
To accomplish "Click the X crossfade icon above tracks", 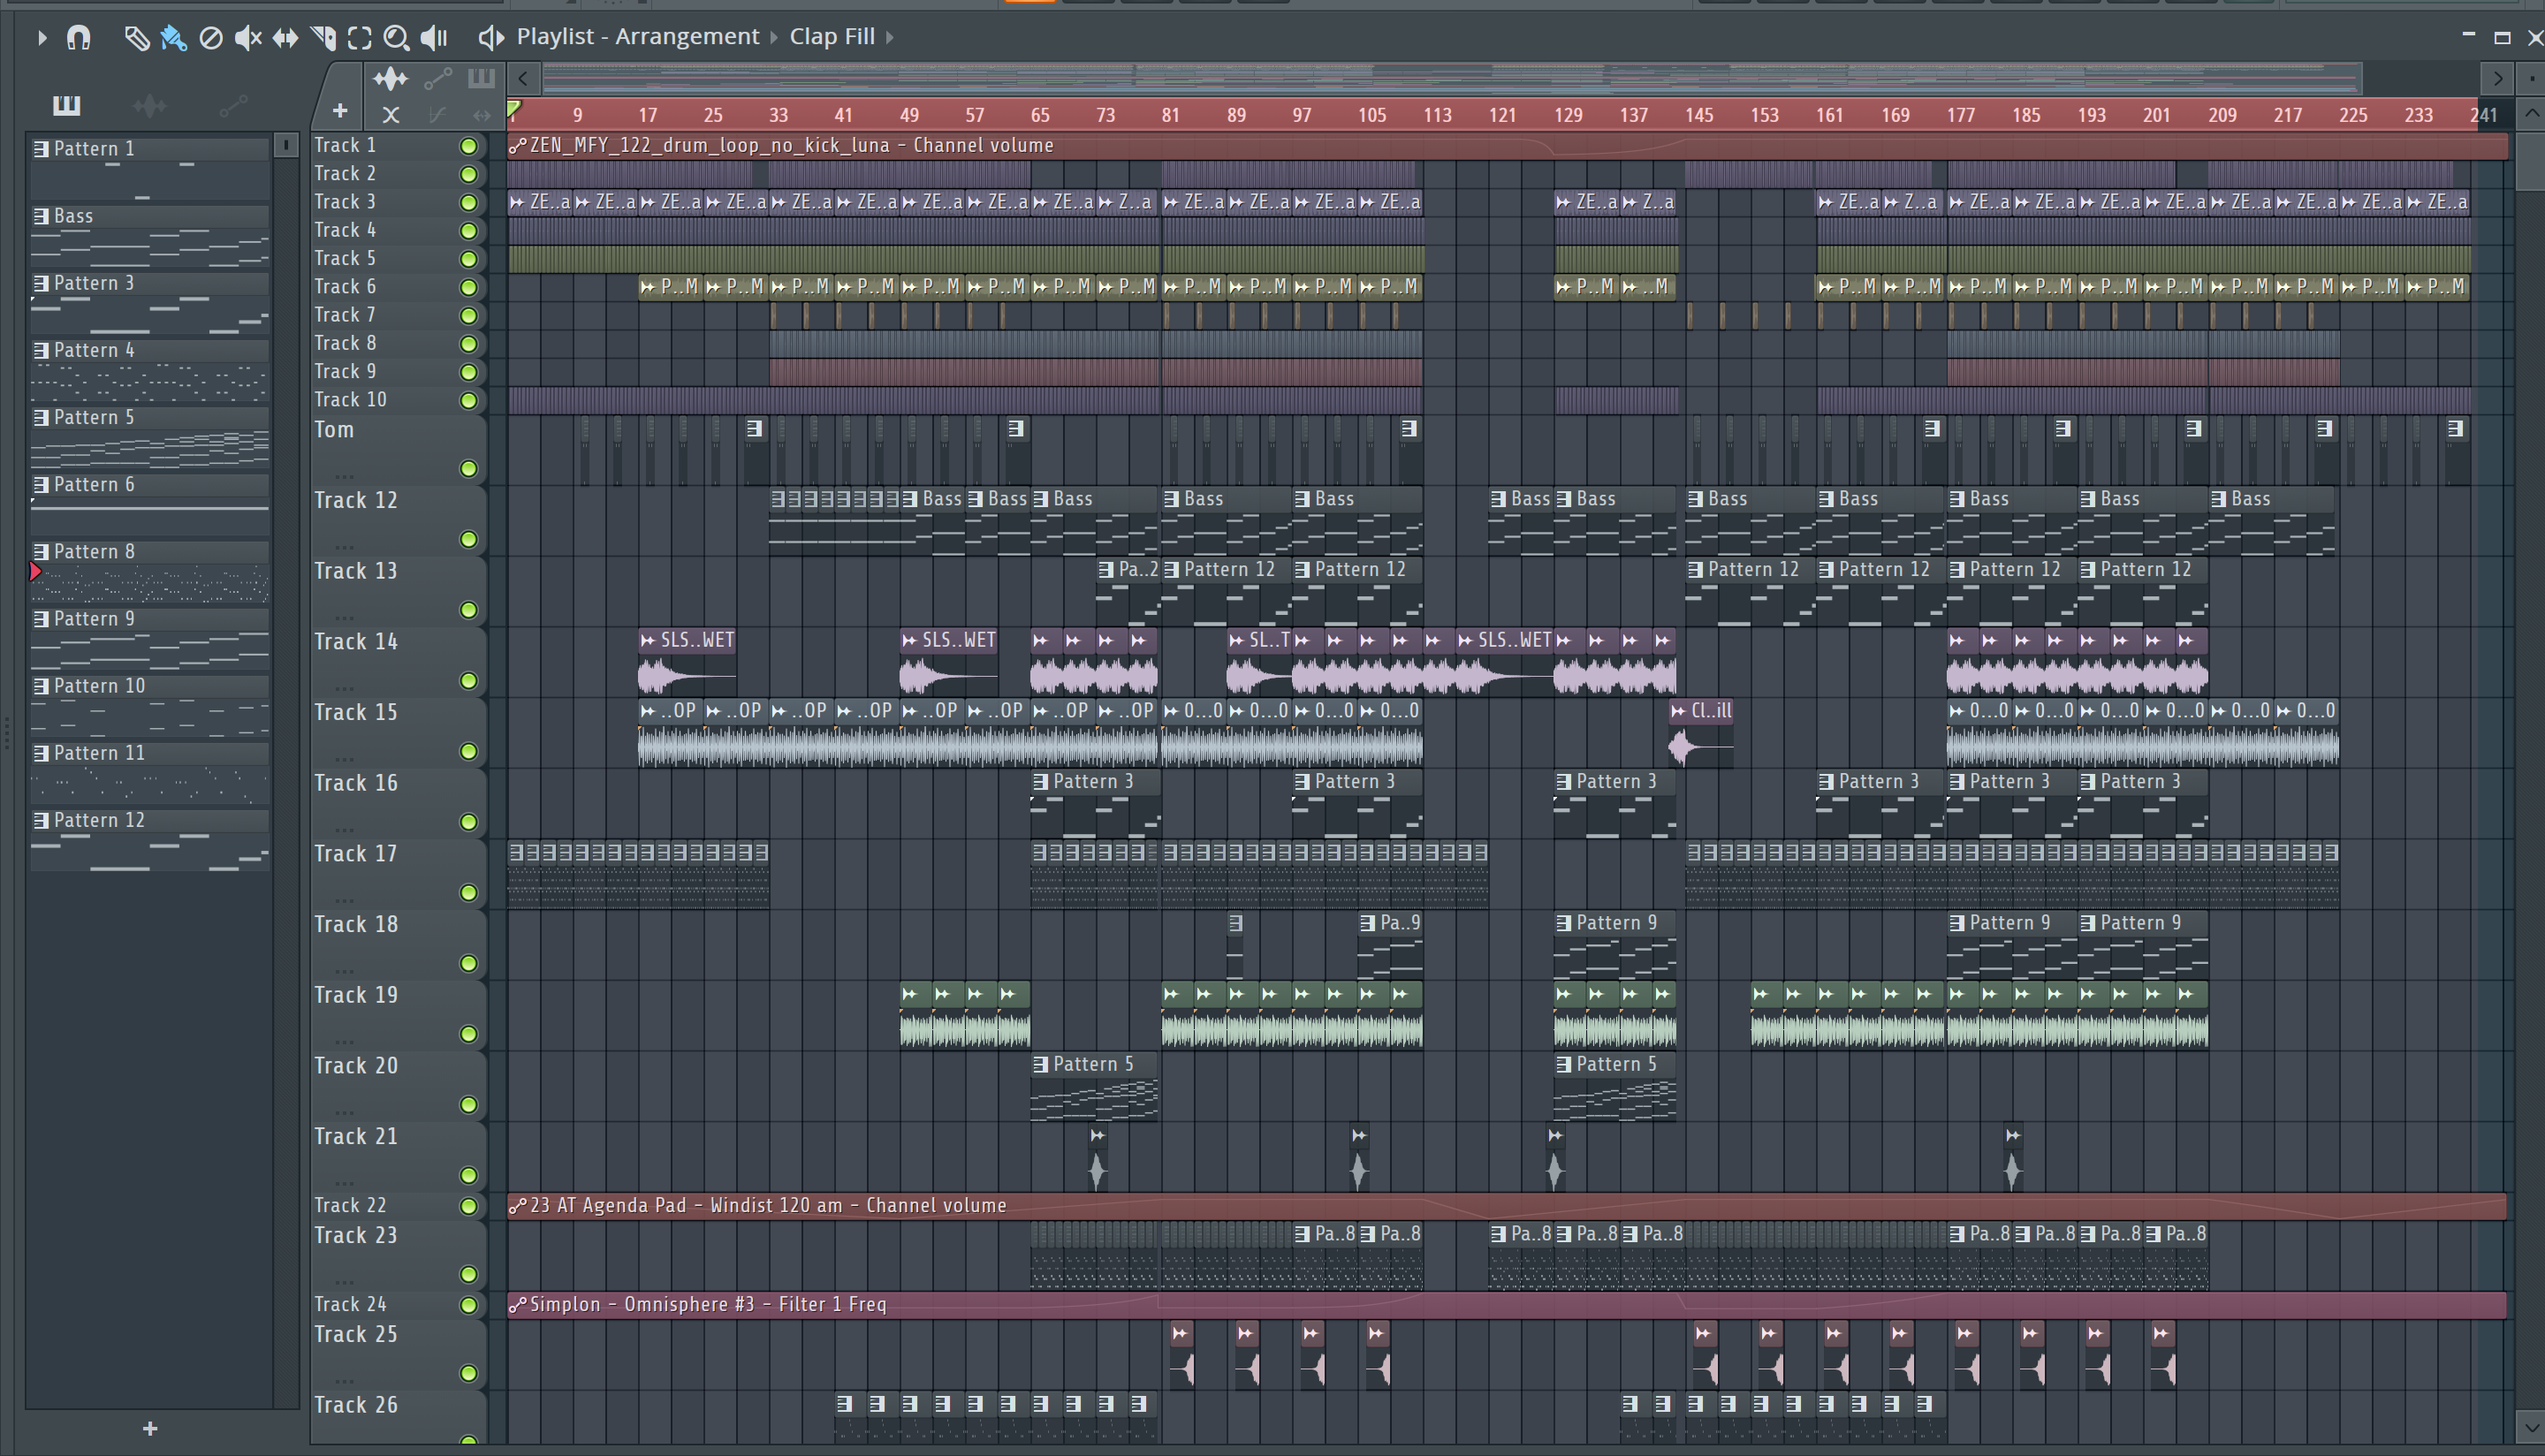I will tap(391, 115).
